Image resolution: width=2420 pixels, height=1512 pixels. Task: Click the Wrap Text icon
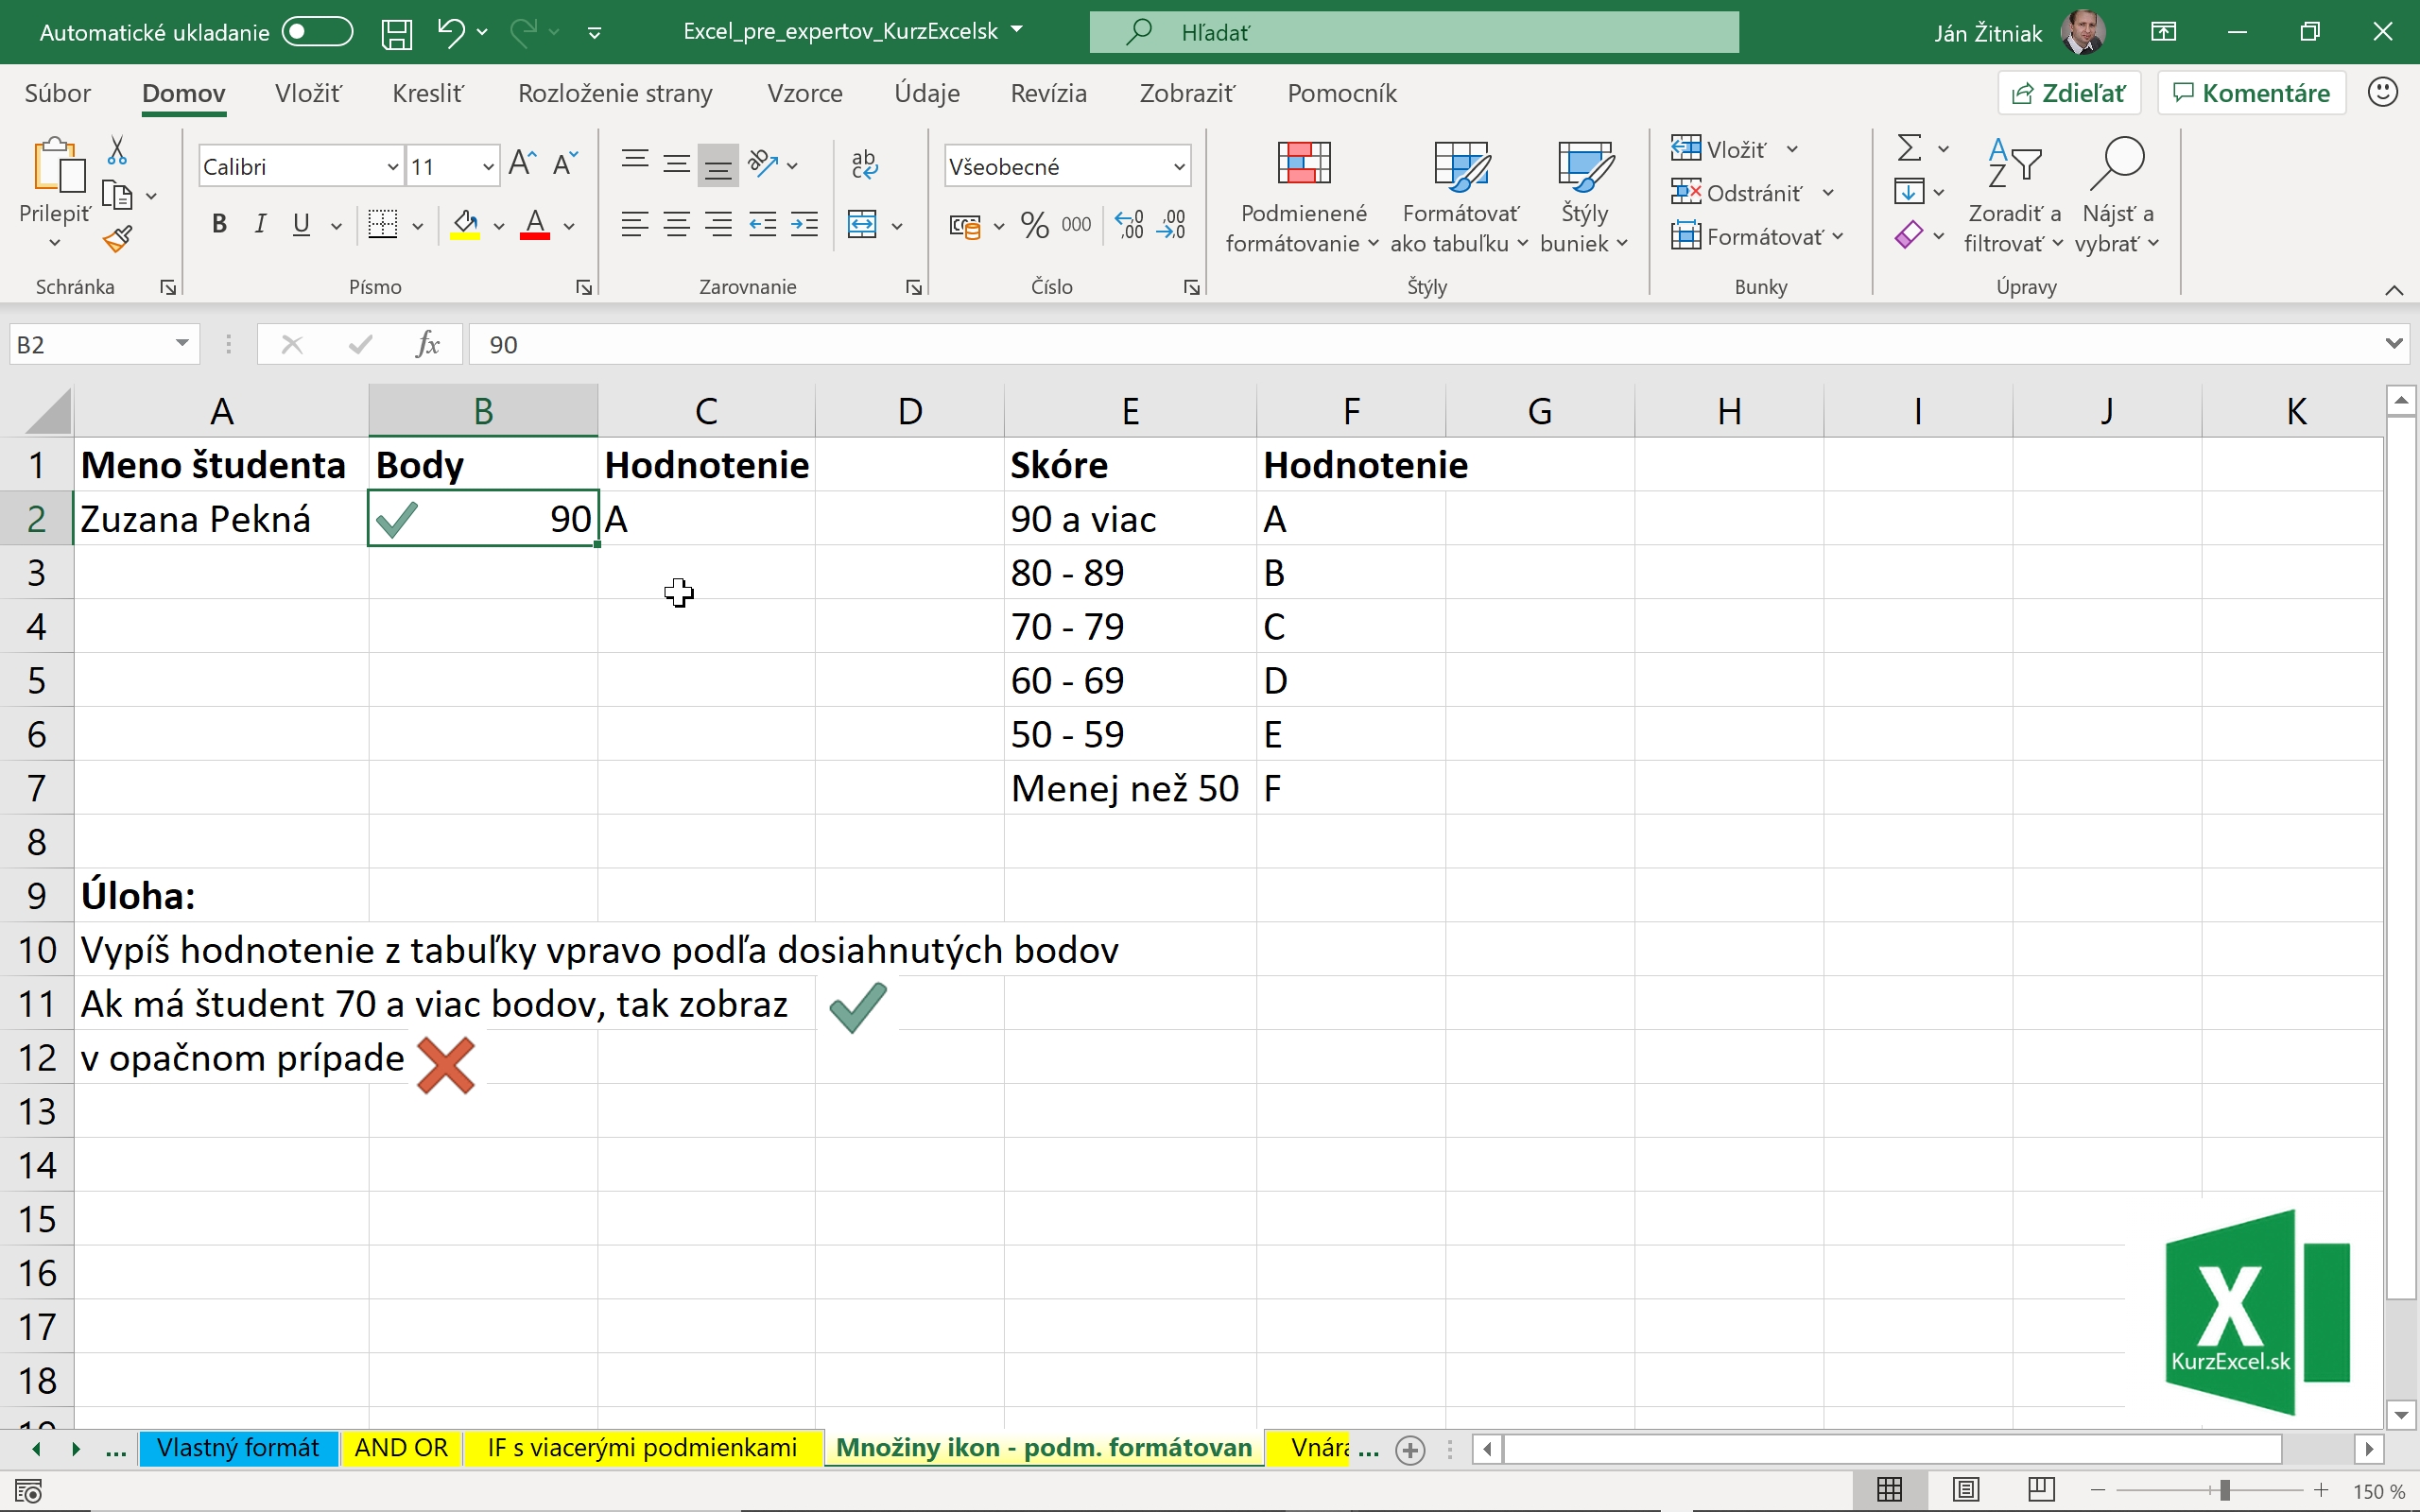click(x=865, y=164)
